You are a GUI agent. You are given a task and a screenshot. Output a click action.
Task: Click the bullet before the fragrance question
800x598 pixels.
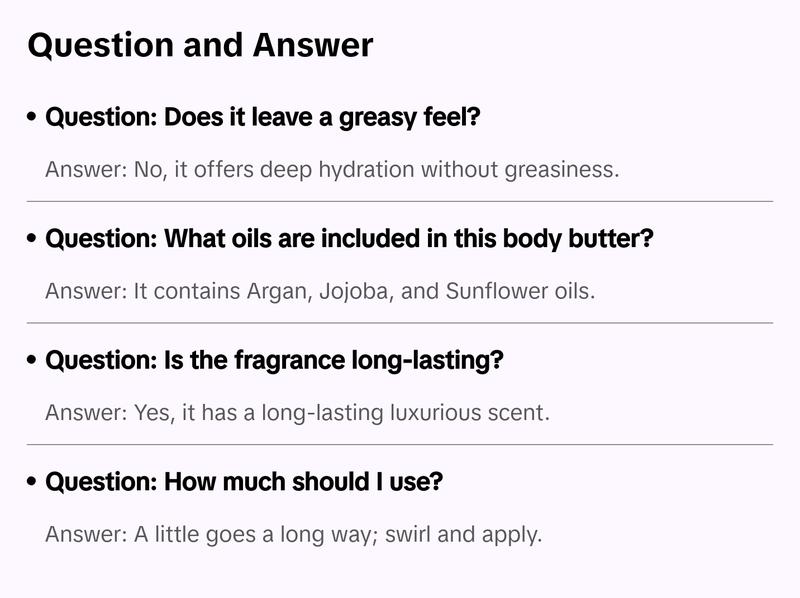click(33, 361)
